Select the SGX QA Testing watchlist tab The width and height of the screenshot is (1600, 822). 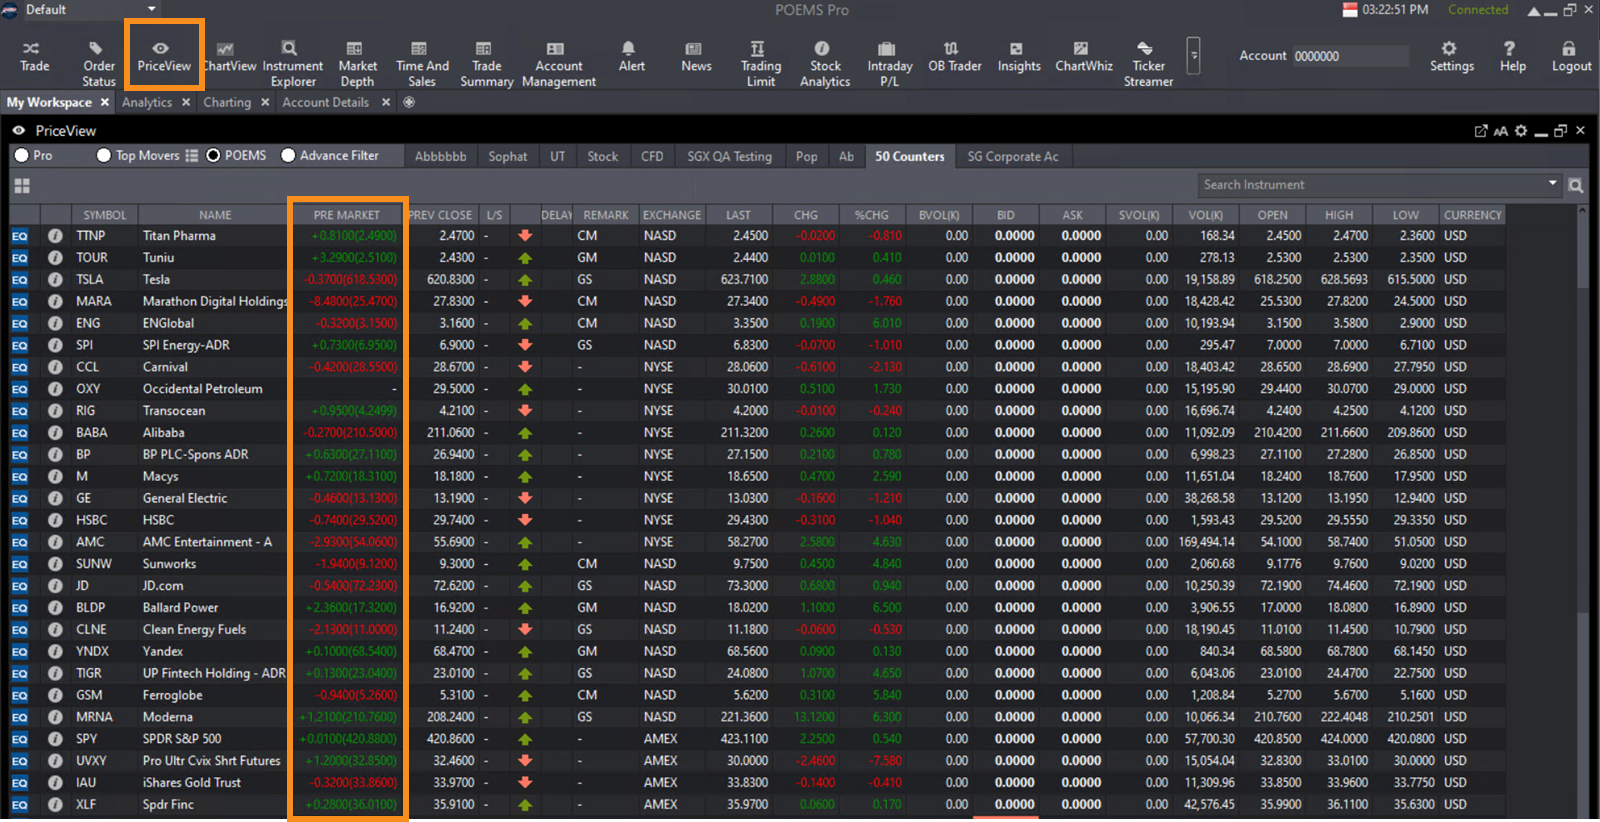(x=729, y=156)
